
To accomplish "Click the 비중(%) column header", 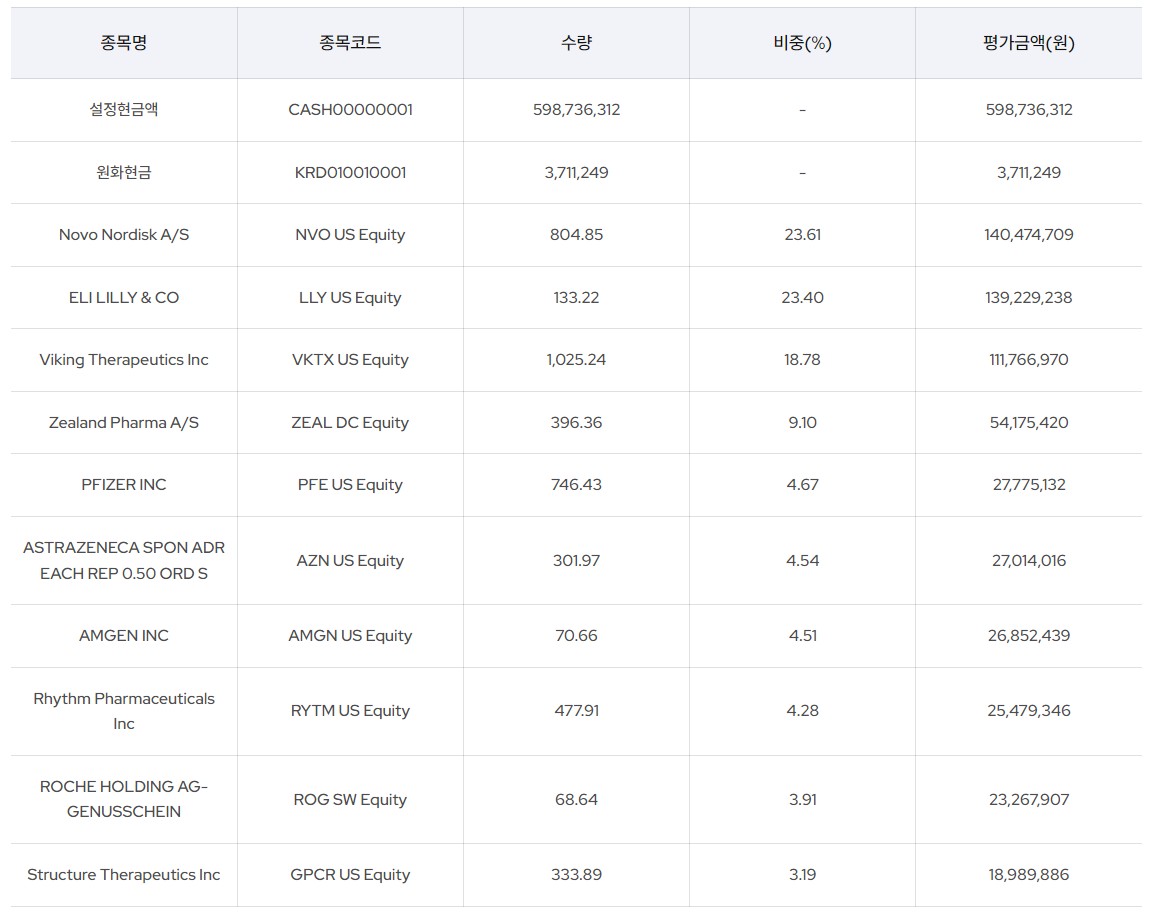I will (802, 43).
